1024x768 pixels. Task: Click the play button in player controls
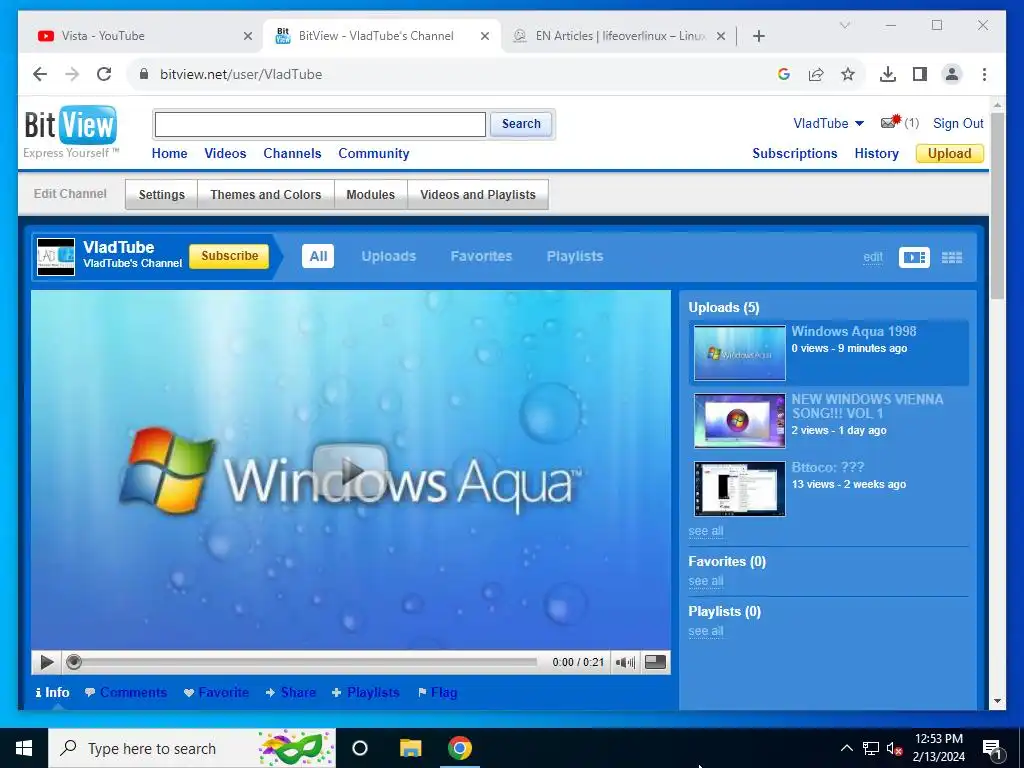pos(46,662)
